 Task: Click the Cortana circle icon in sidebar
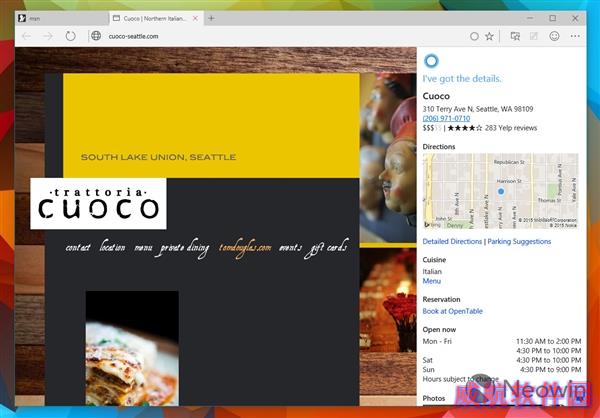pyautogui.click(x=431, y=61)
